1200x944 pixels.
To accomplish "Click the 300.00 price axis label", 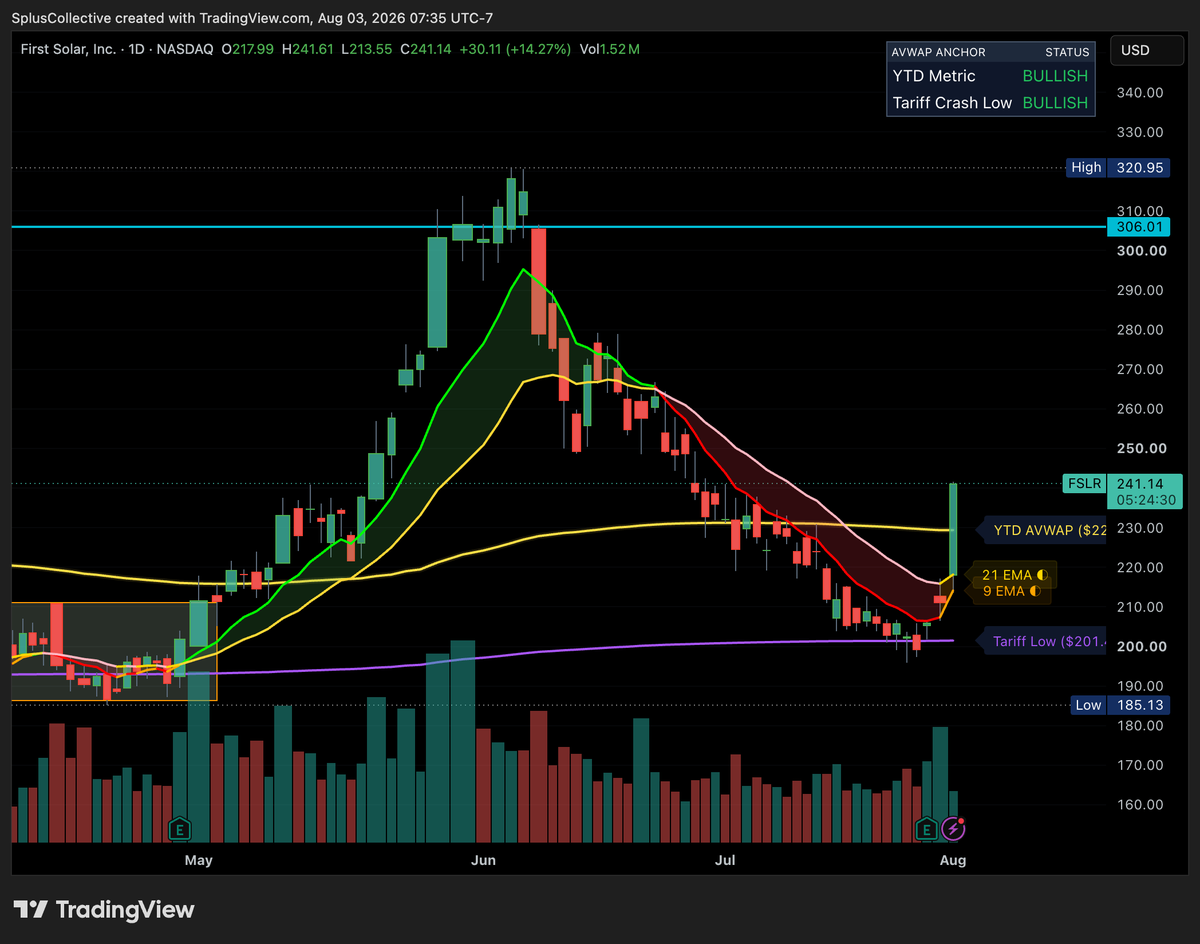I will click(x=1141, y=251).
